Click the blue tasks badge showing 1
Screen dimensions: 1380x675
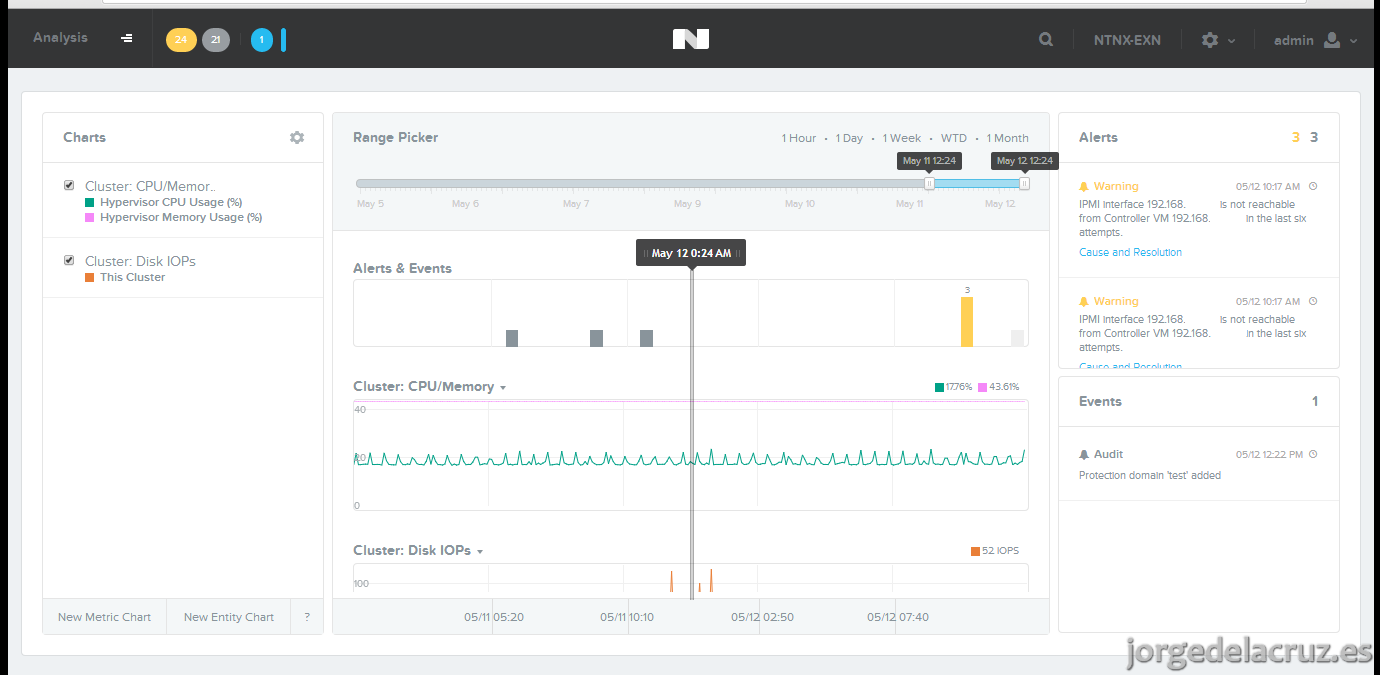(x=262, y=40)
